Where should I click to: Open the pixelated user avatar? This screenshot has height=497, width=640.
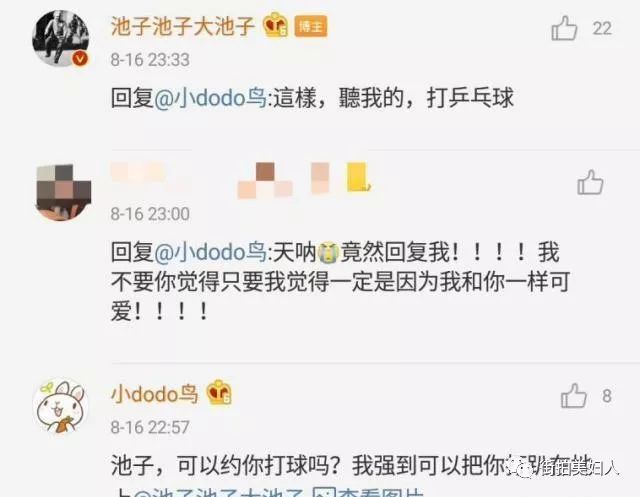point(63,192)
